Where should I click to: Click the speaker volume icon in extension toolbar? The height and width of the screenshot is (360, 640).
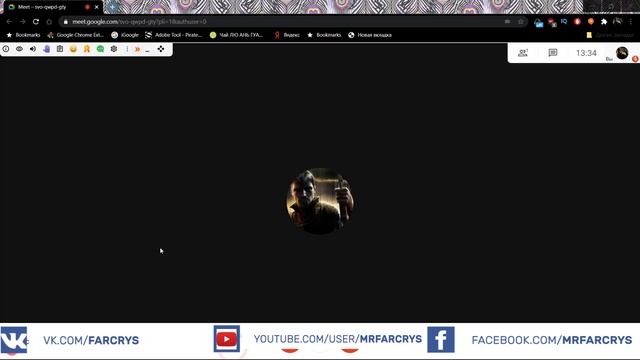click(33, 49)
